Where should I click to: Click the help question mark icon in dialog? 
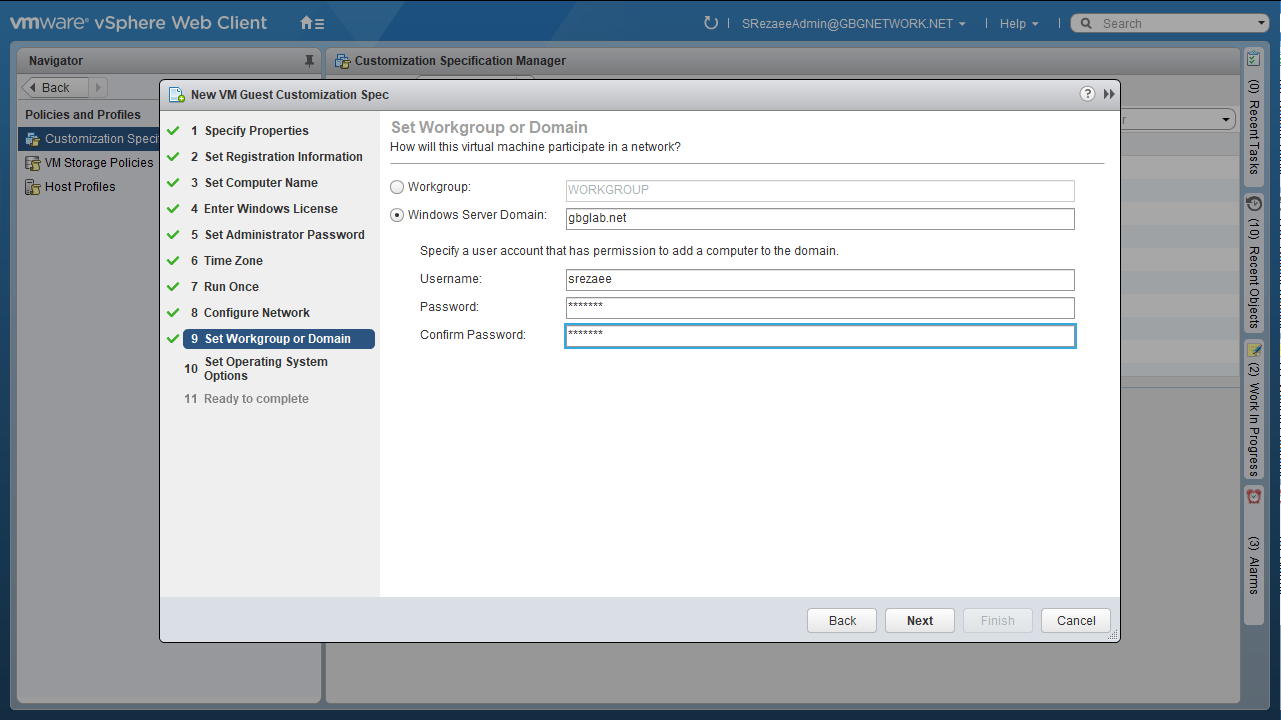point(1087,94)
